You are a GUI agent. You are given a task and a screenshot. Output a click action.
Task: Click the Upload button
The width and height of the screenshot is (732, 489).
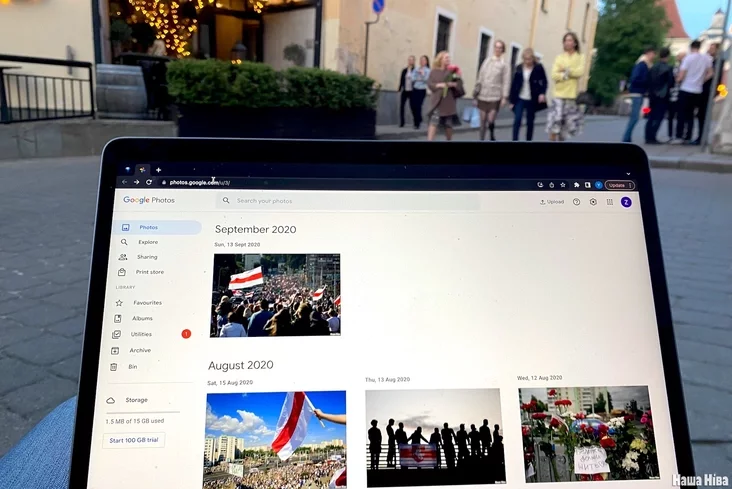click(552, 202)
